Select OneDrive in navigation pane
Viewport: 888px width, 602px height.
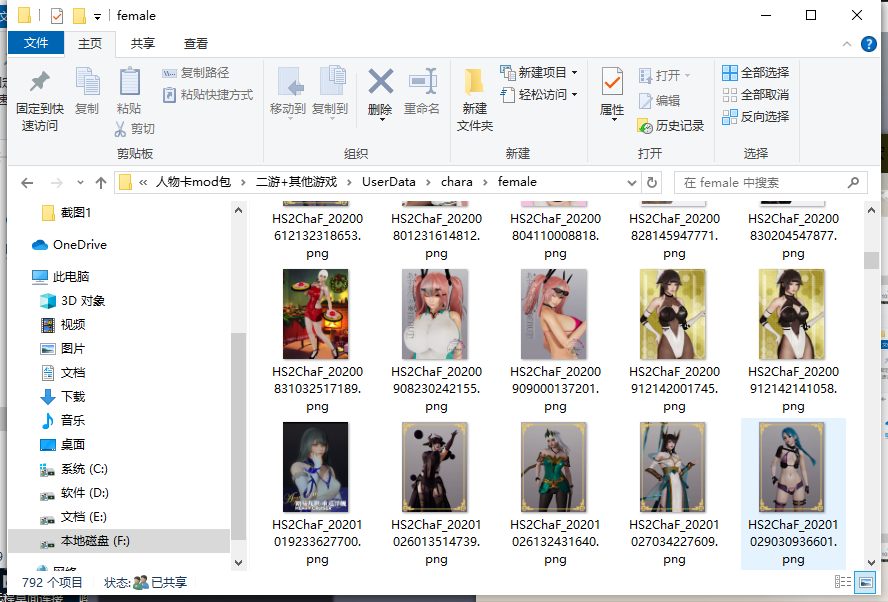point(69,245)
